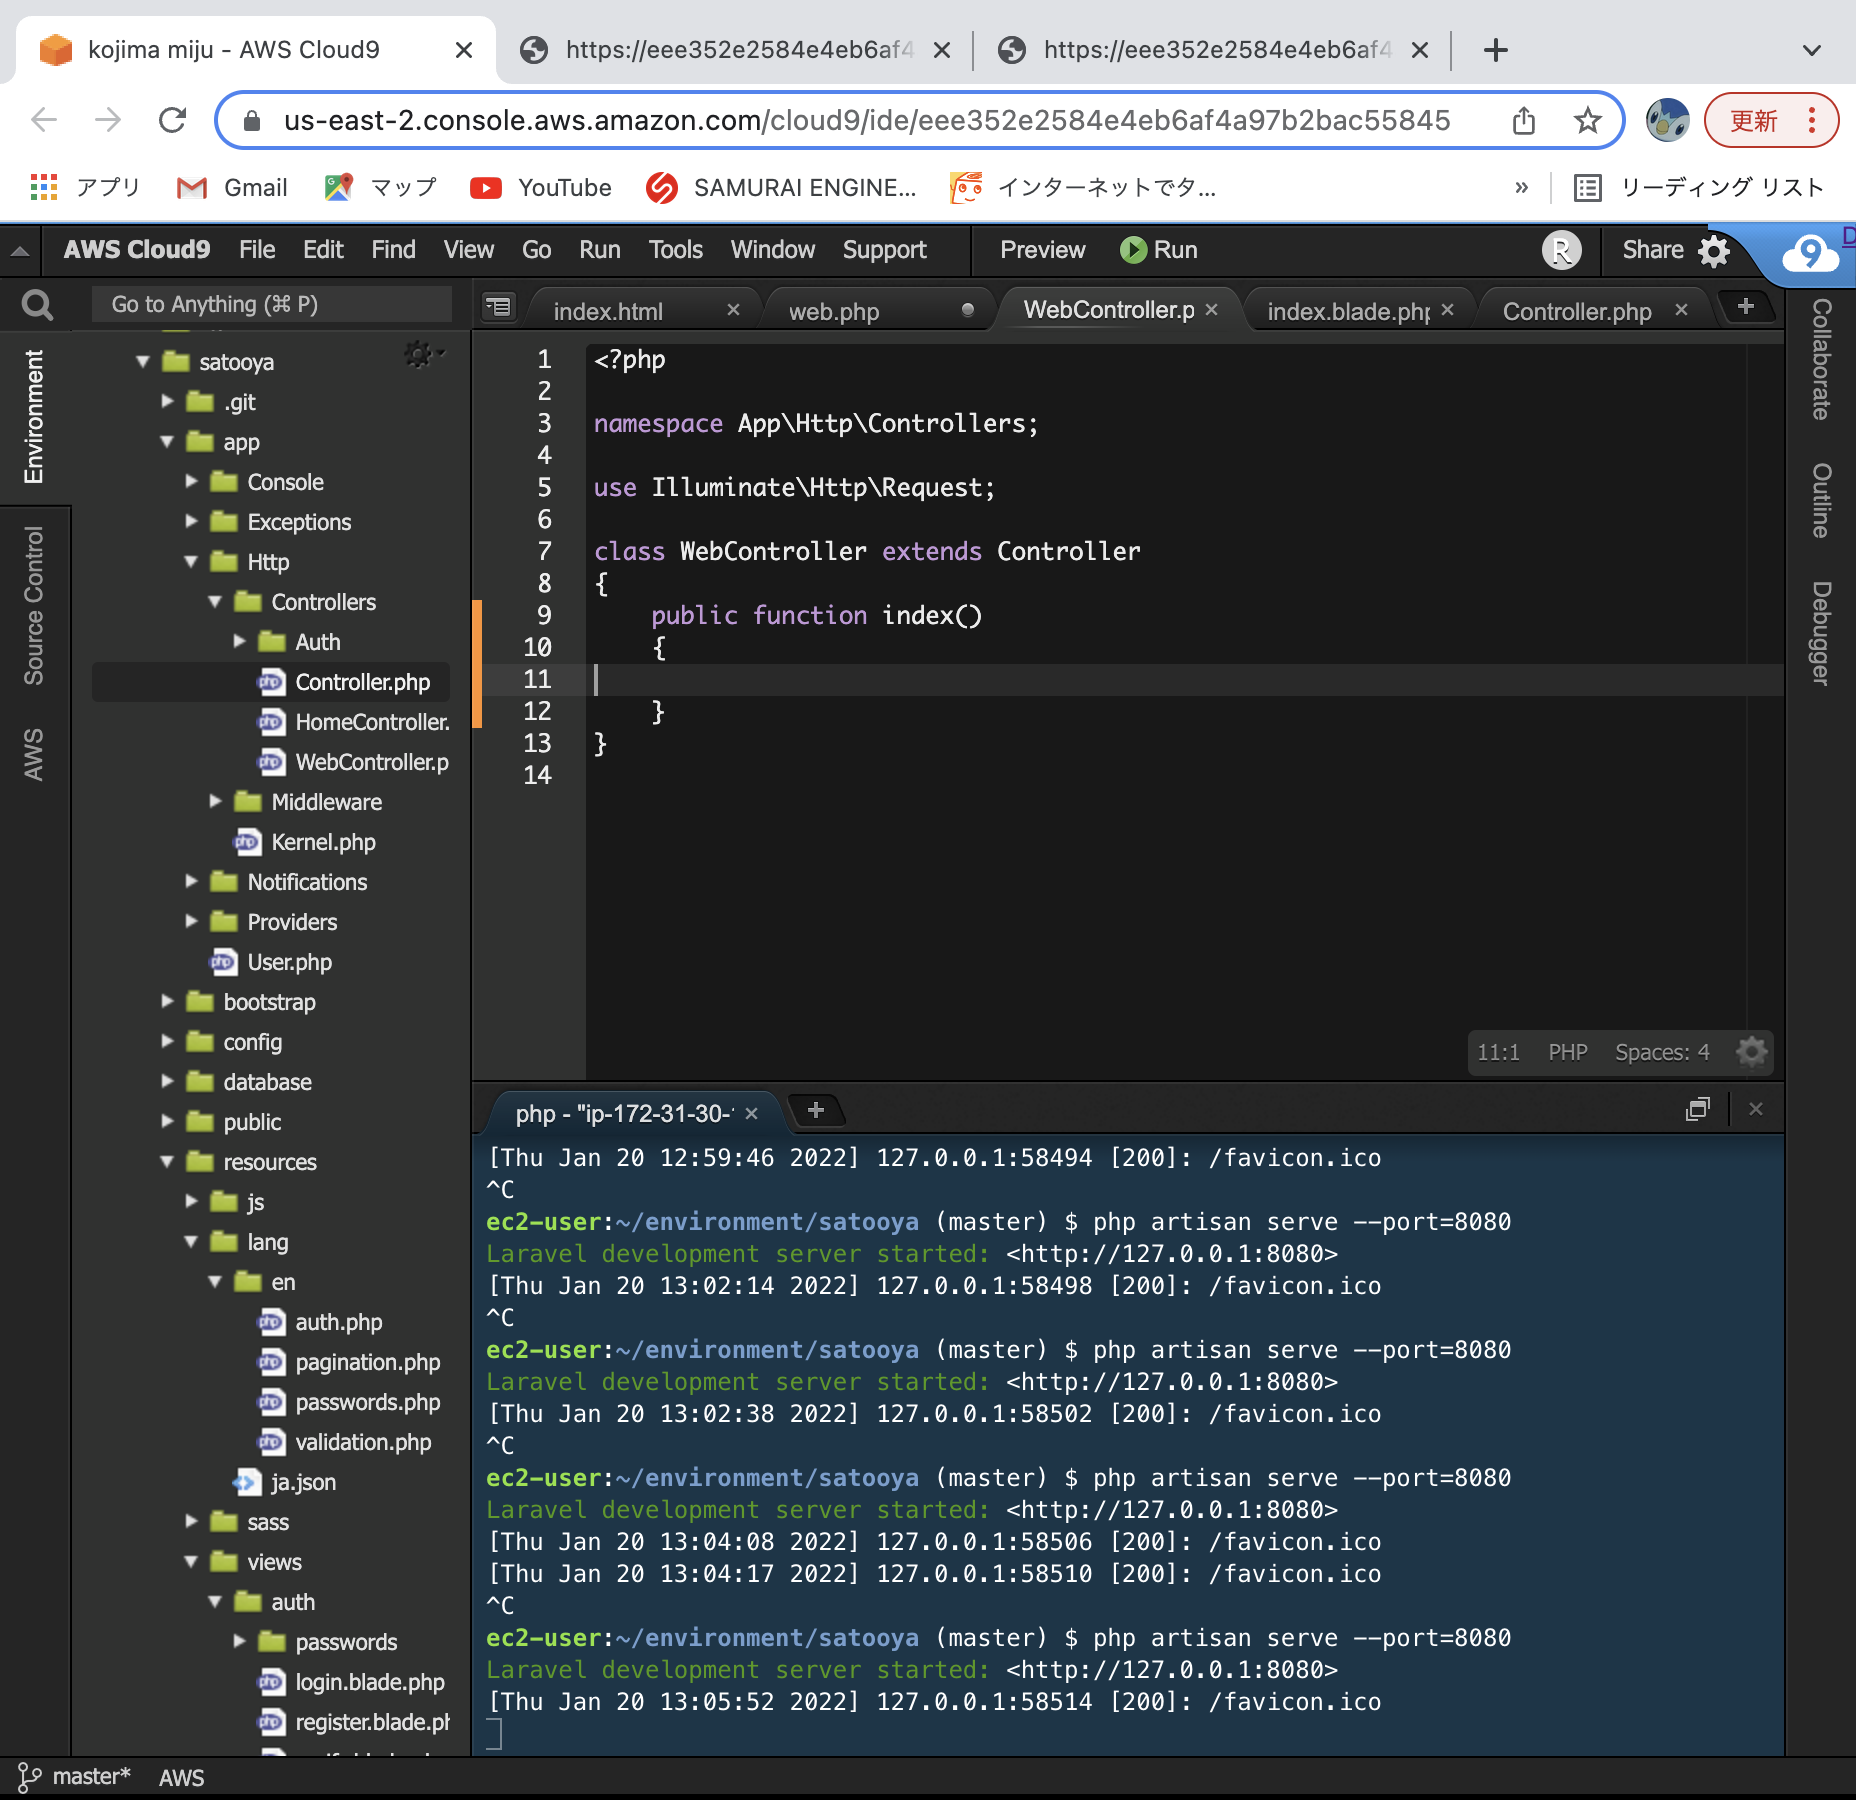The height and width of the screenshot is (1800, 1856).
Task: Click the Spaces: 4 indentation setting
Action: 1662,1052
